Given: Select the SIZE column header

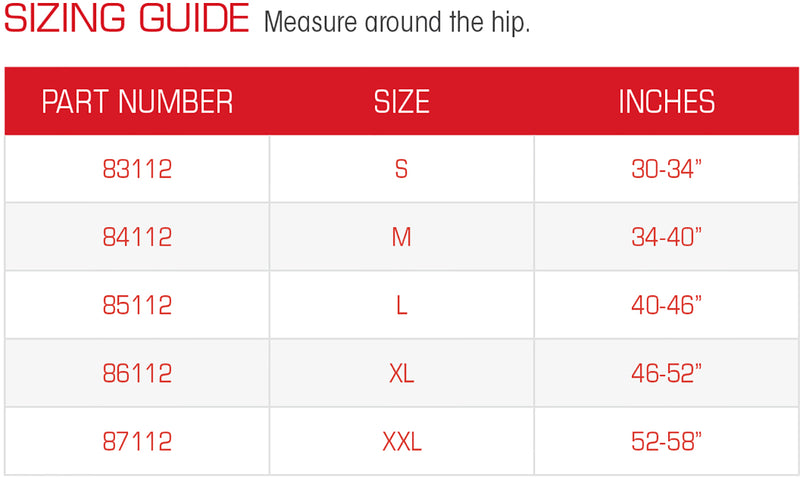Looking at the screenshot, I should point(401,101).
